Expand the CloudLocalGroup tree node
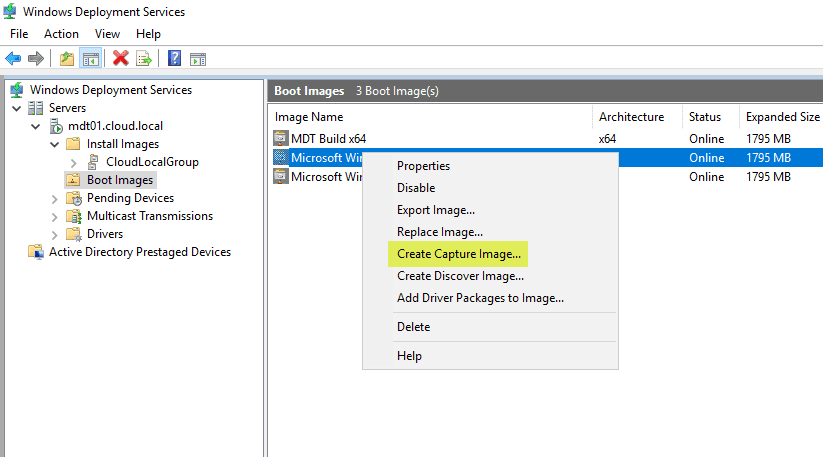Screen dimensions: 823x457 pyautogui.click(x=74, y=162)
